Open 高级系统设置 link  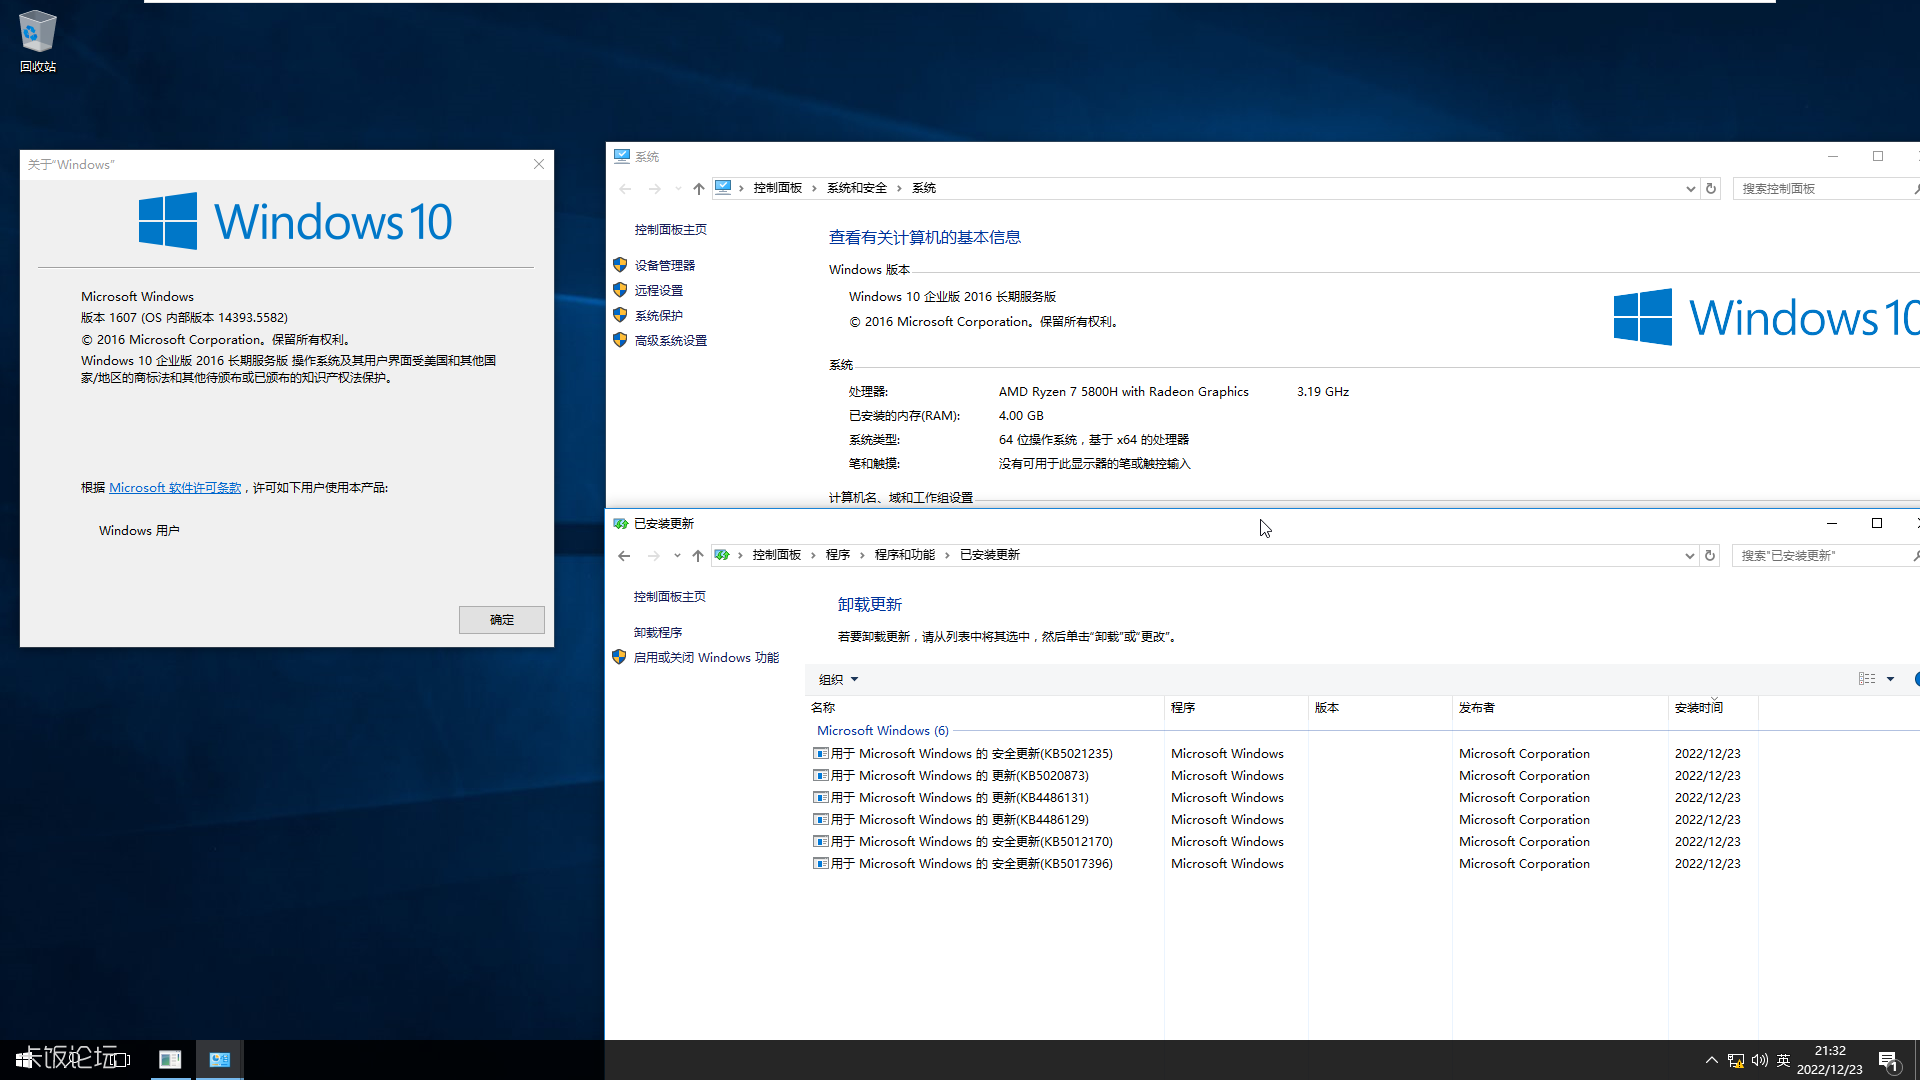point(671,341)
